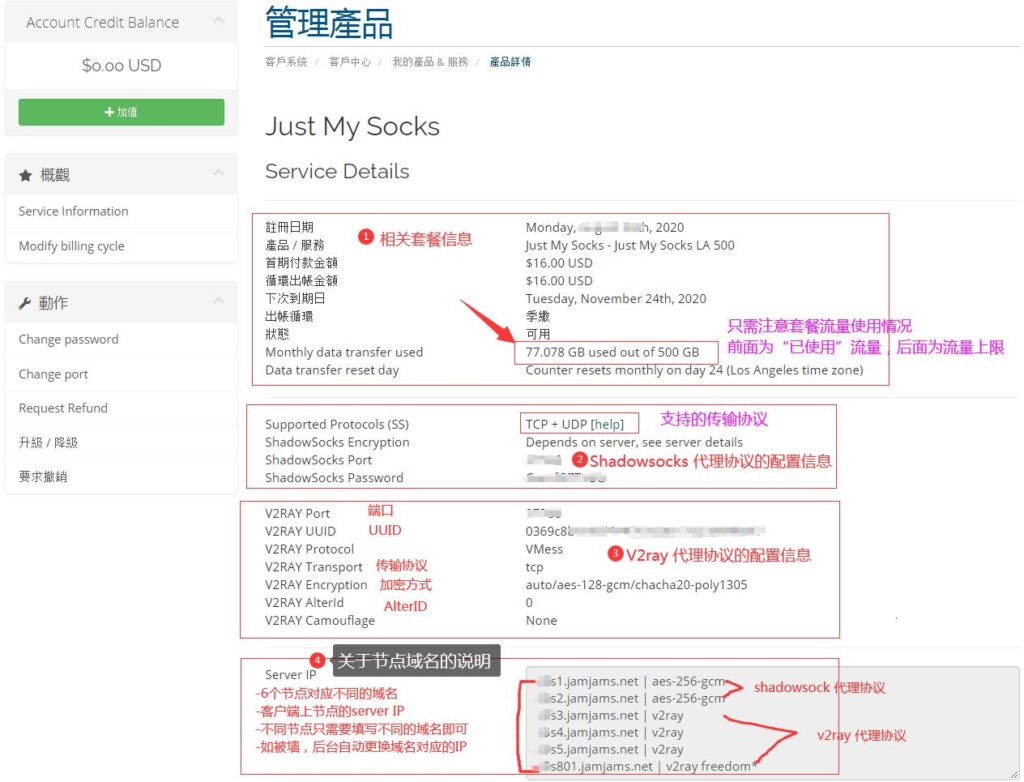Collapse the 動作 panel chevron
The image size is (1024, 782).
(219, 301)
